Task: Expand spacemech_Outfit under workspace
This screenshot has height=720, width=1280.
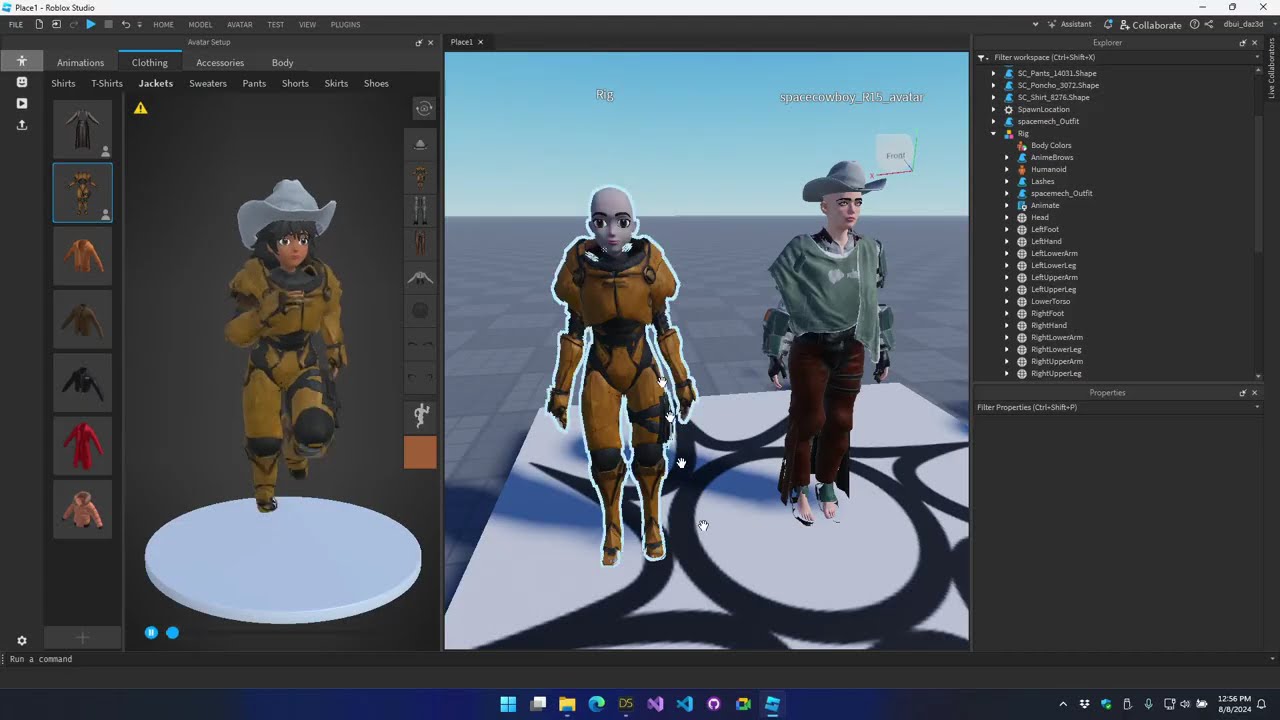Action: (993, 121)
